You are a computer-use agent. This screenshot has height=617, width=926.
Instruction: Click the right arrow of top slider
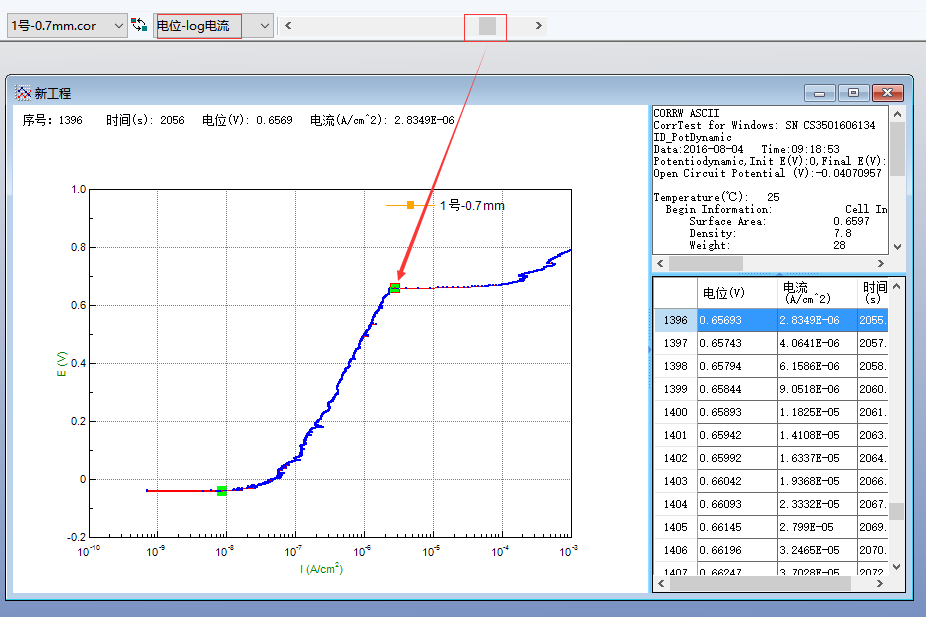click(x=539, y=25)
